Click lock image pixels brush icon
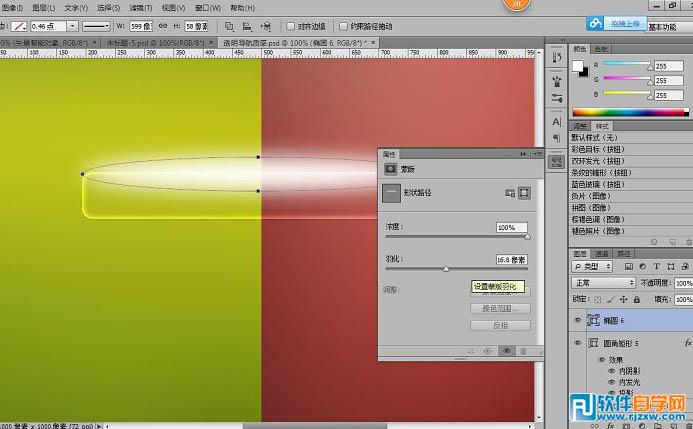Screen dimensions: 693x429 point(610,300)
